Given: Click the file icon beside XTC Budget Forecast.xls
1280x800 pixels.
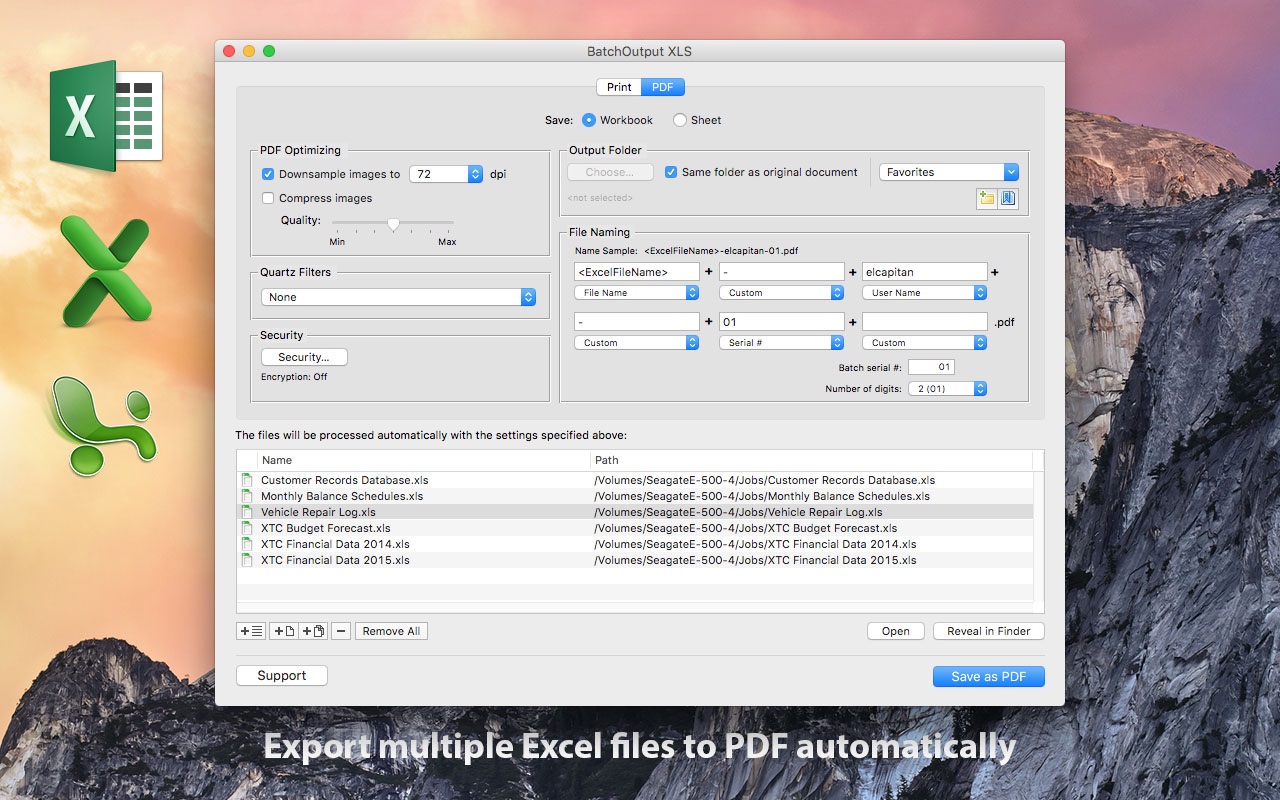Looking at the screenshot, I should click(x=247, y=528).
